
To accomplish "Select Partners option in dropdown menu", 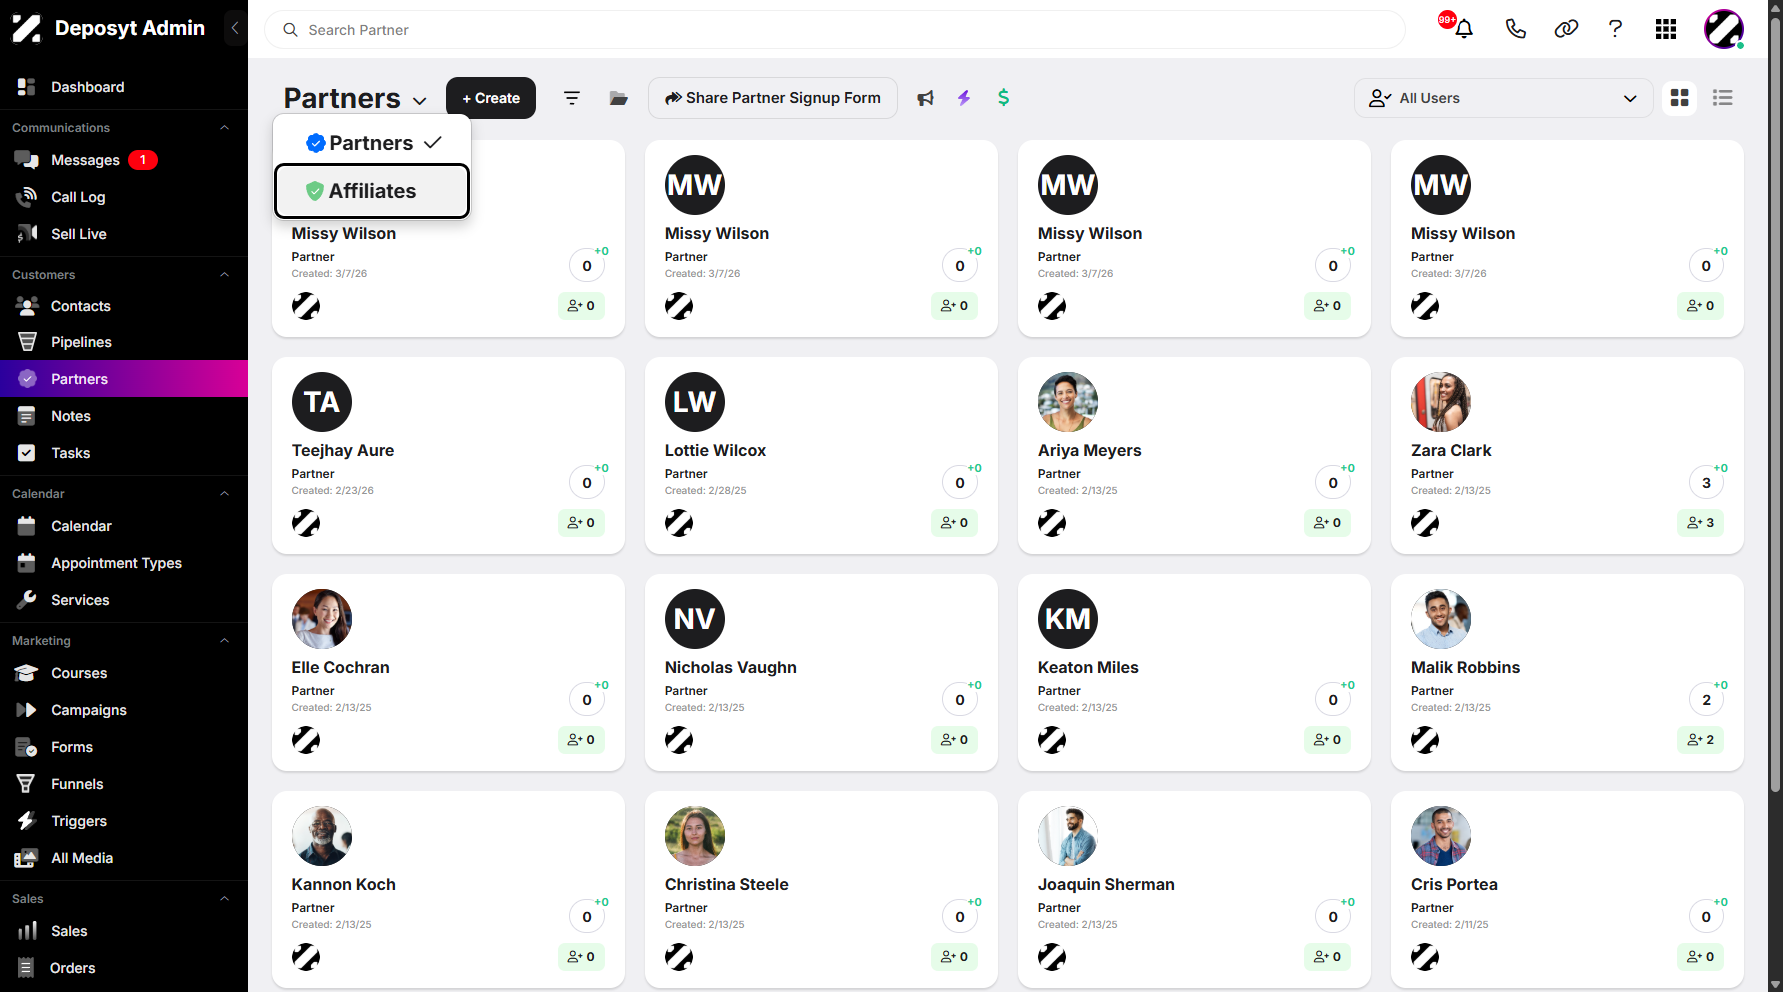I will pos(372,143).
